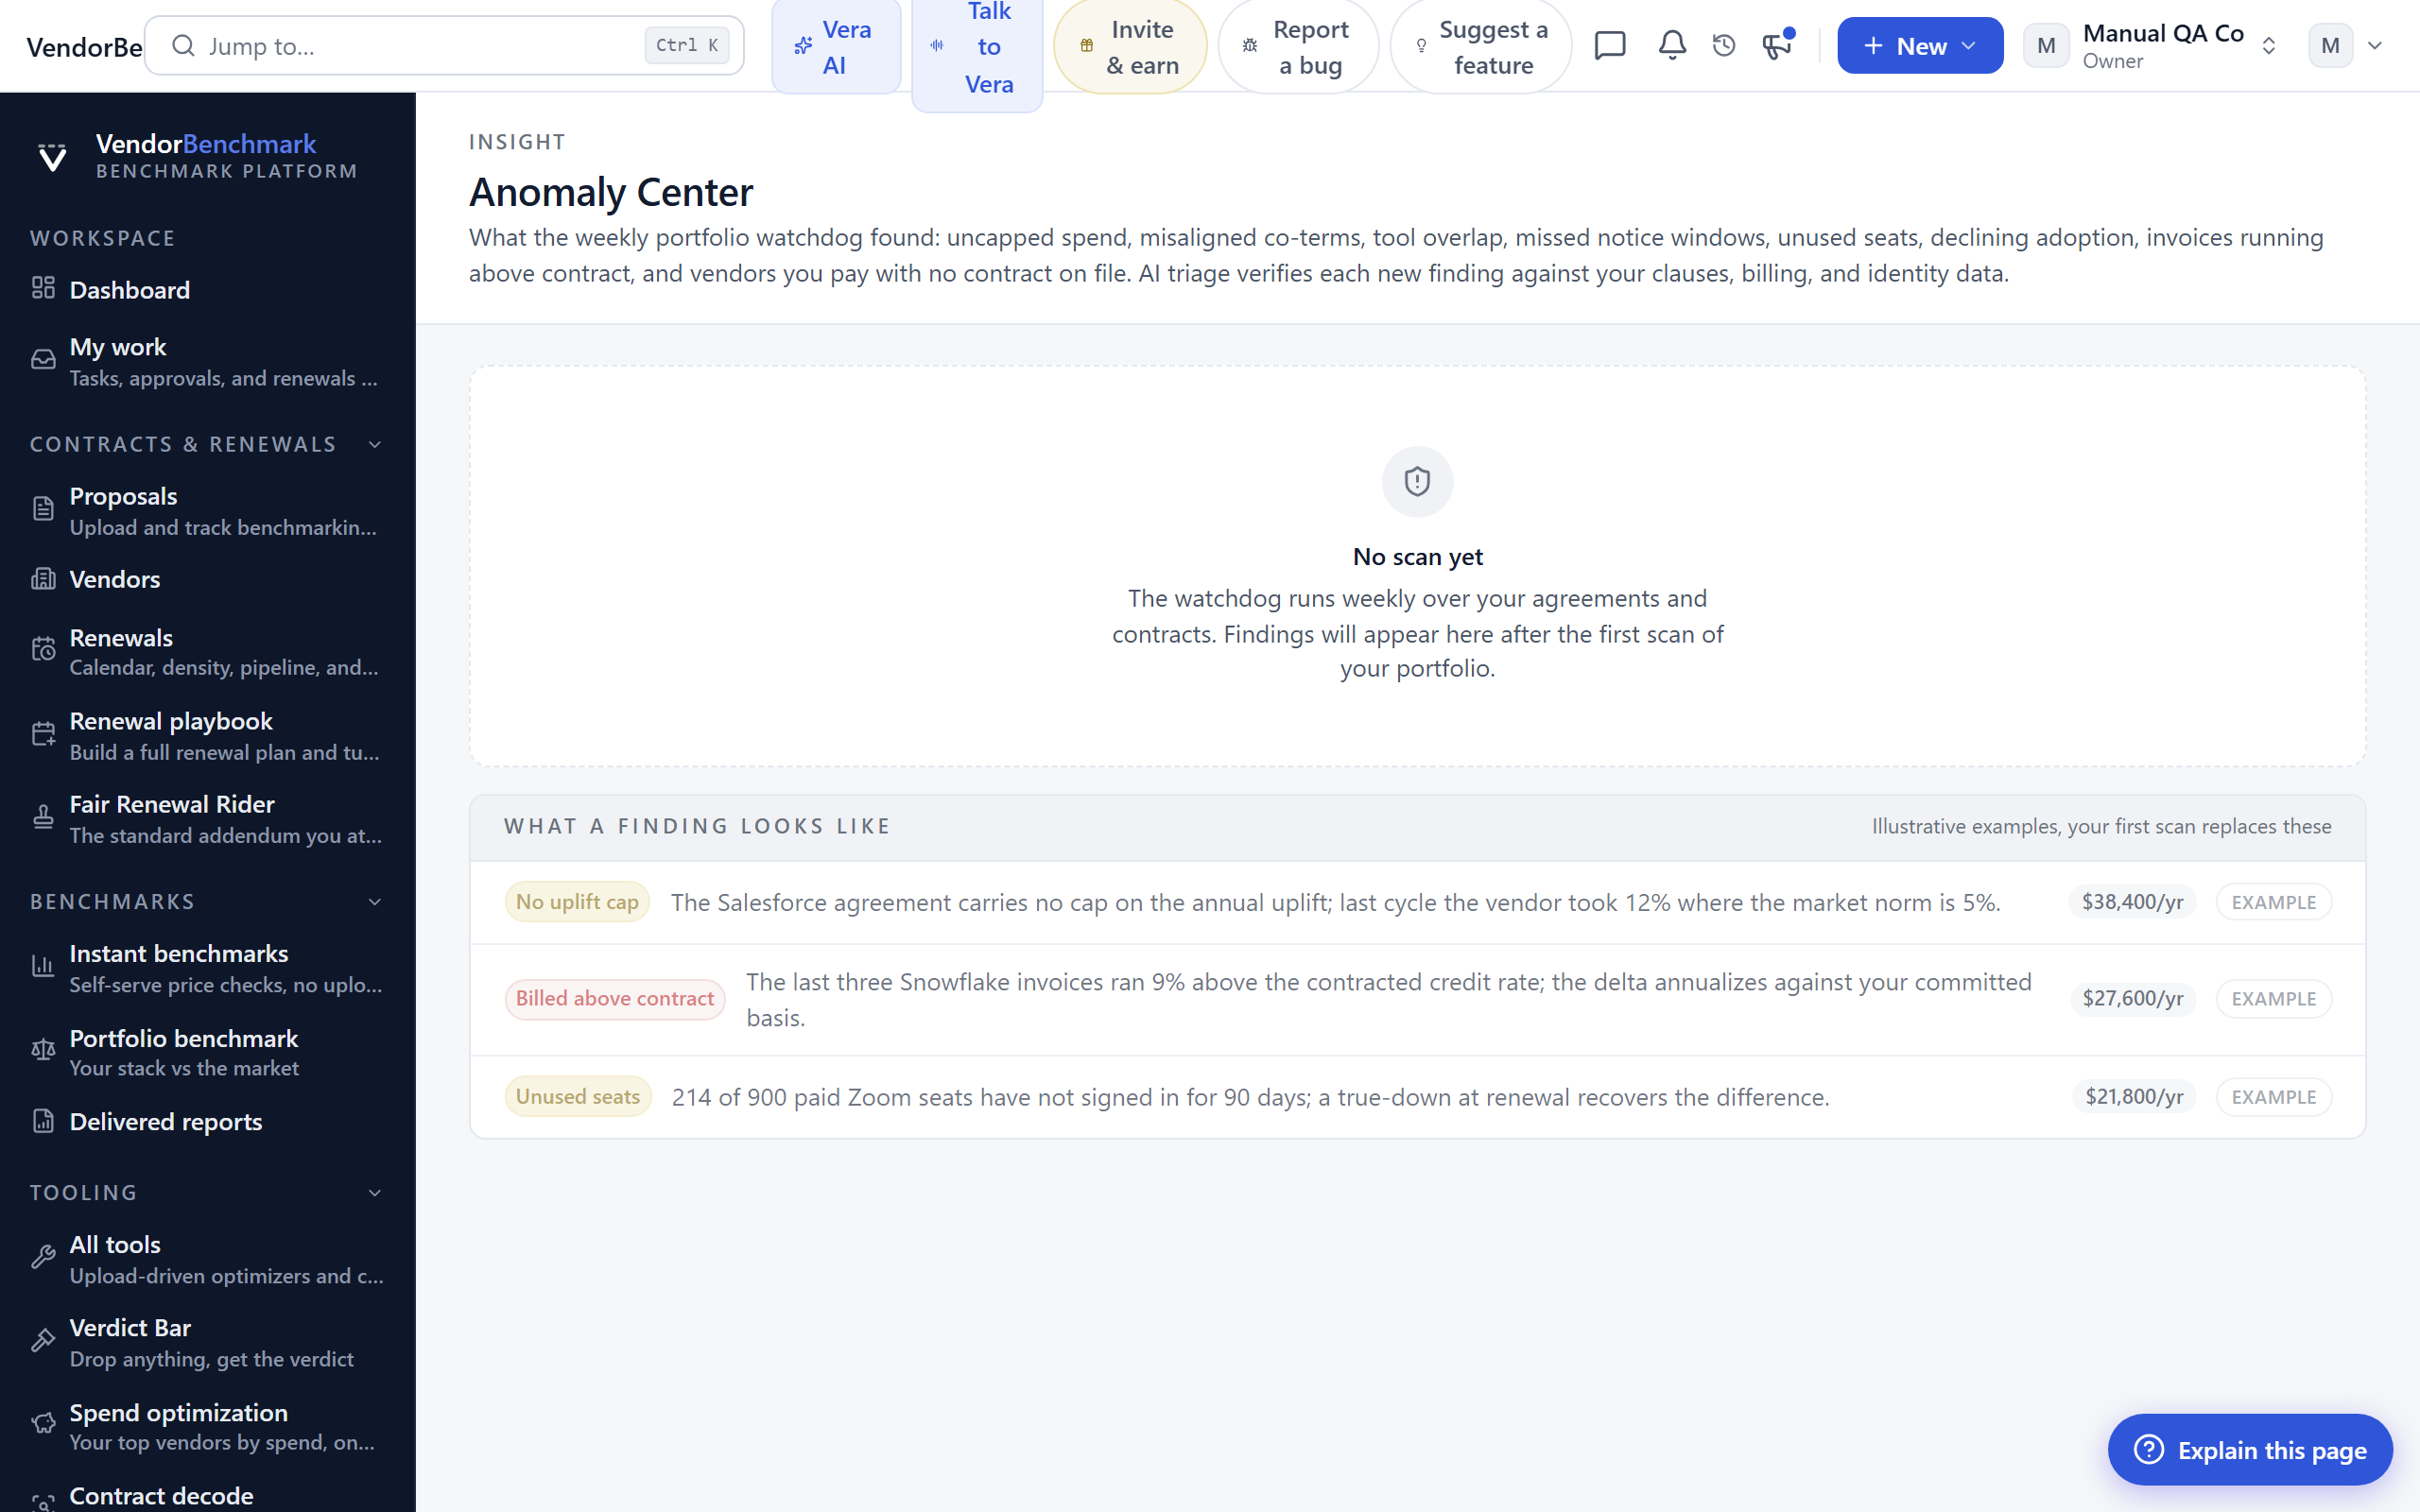The image size is (2420, 1512).
Task: Open Spend optimization
Action: pos(208,1426)
